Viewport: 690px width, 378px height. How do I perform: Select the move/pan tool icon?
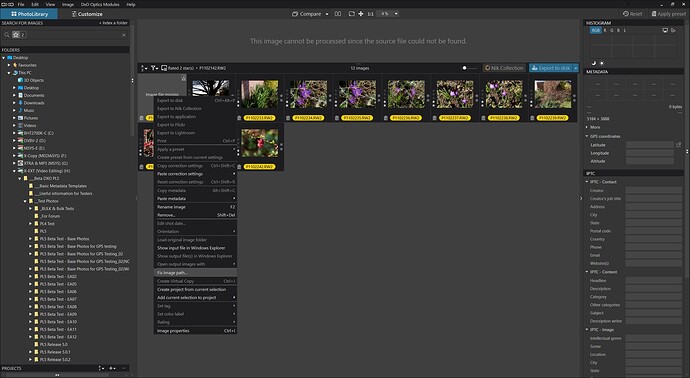[361, 14]
